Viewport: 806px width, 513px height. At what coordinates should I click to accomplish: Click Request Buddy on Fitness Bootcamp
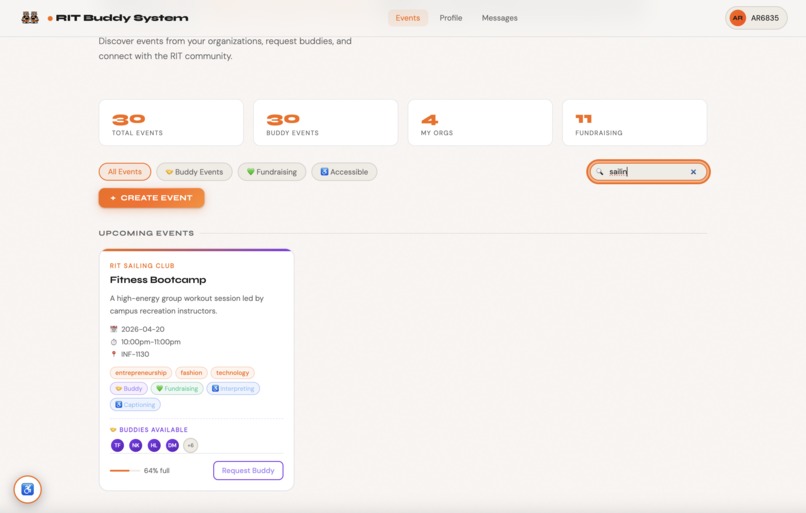point(248,470)
